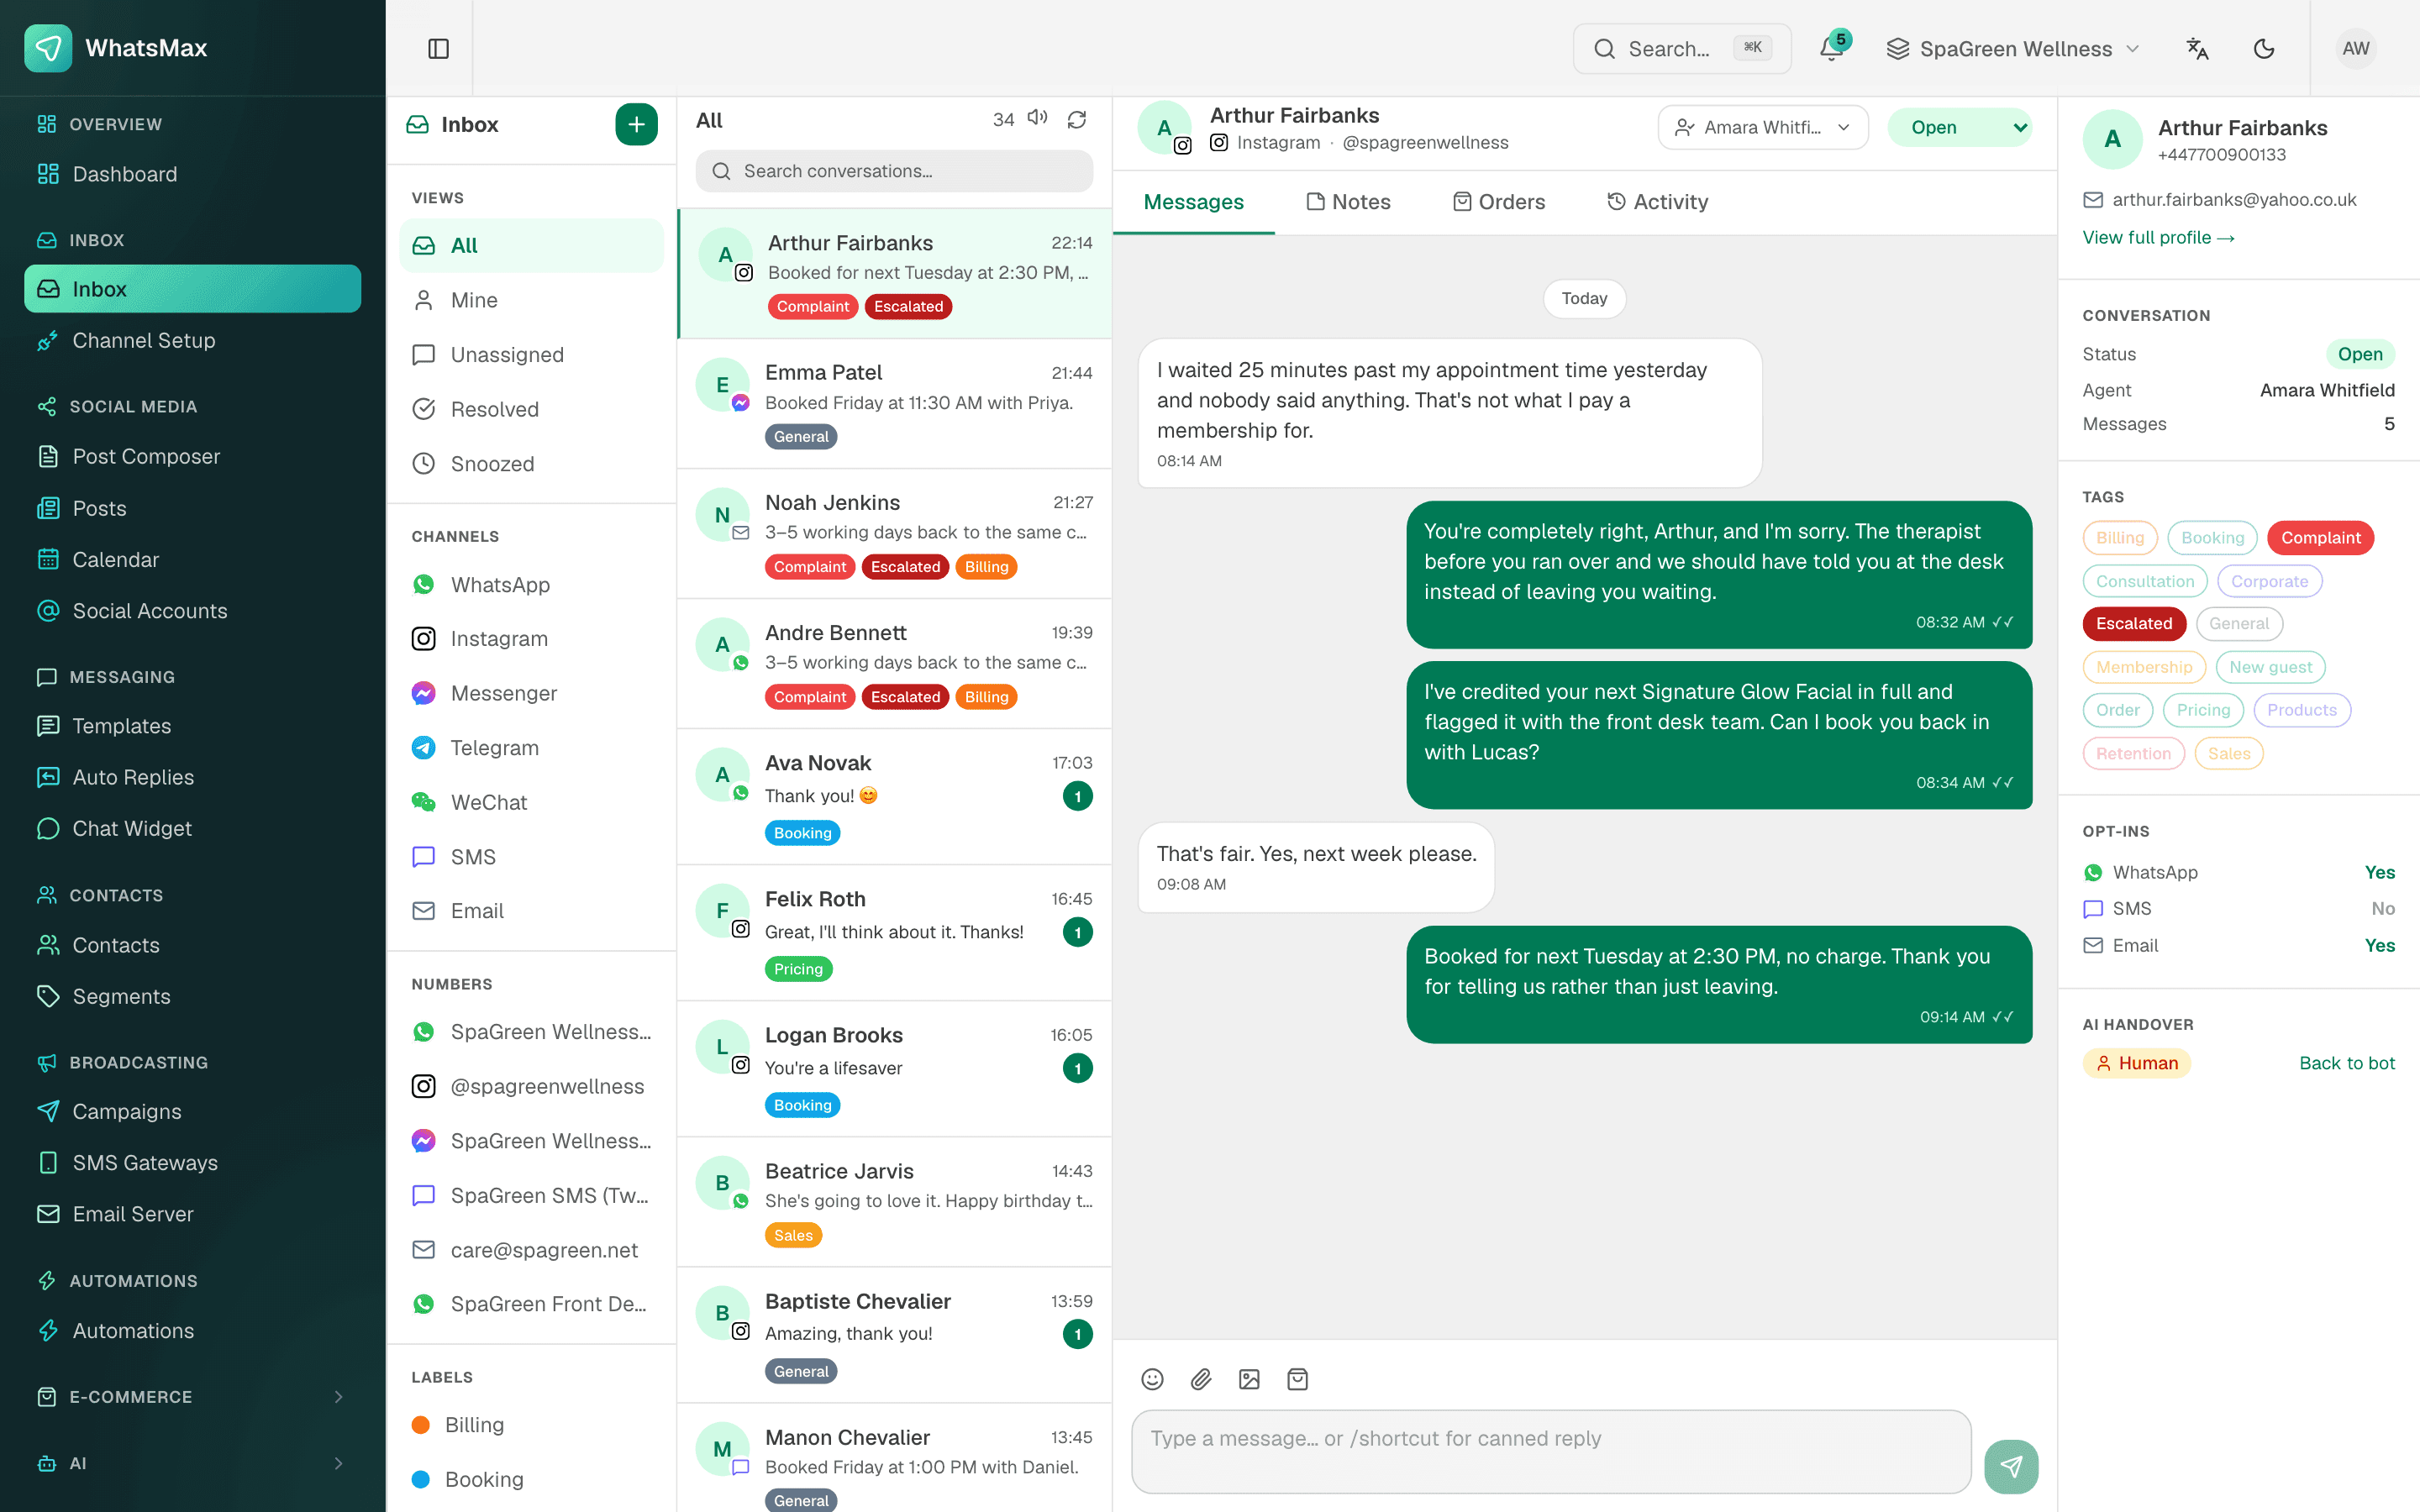
Task: Open the SpaGreen Wellness workspace dropdown
Action: pyautogui.click(x=2012, y=48)
